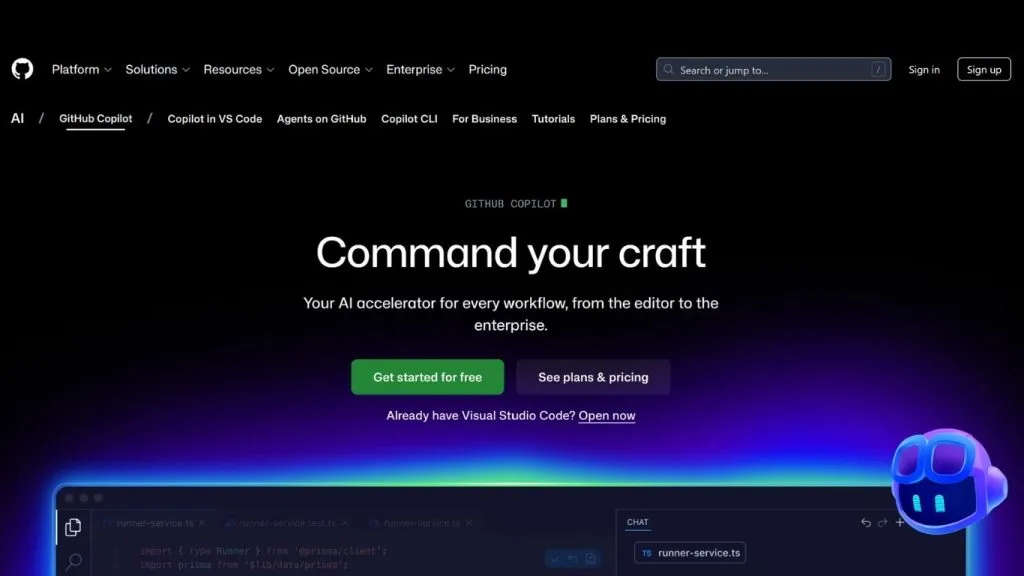Open the Plans & Pricing tab
Screen dimensions: 1024x576
pos(628,119)
